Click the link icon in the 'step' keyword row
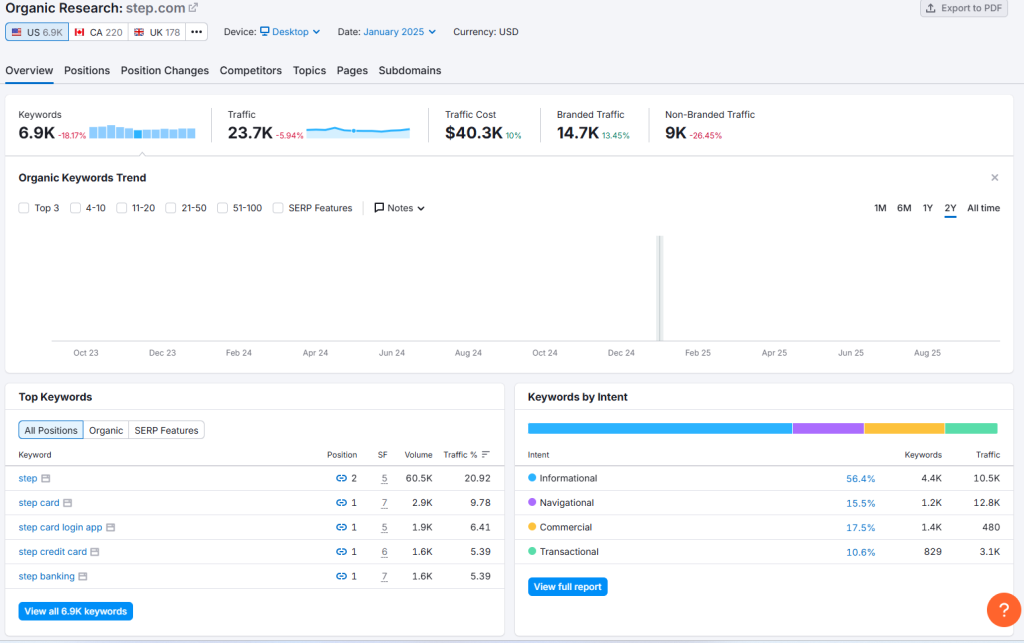The width and height of the screenshot is (1024, 643). (x=341, y=479)
